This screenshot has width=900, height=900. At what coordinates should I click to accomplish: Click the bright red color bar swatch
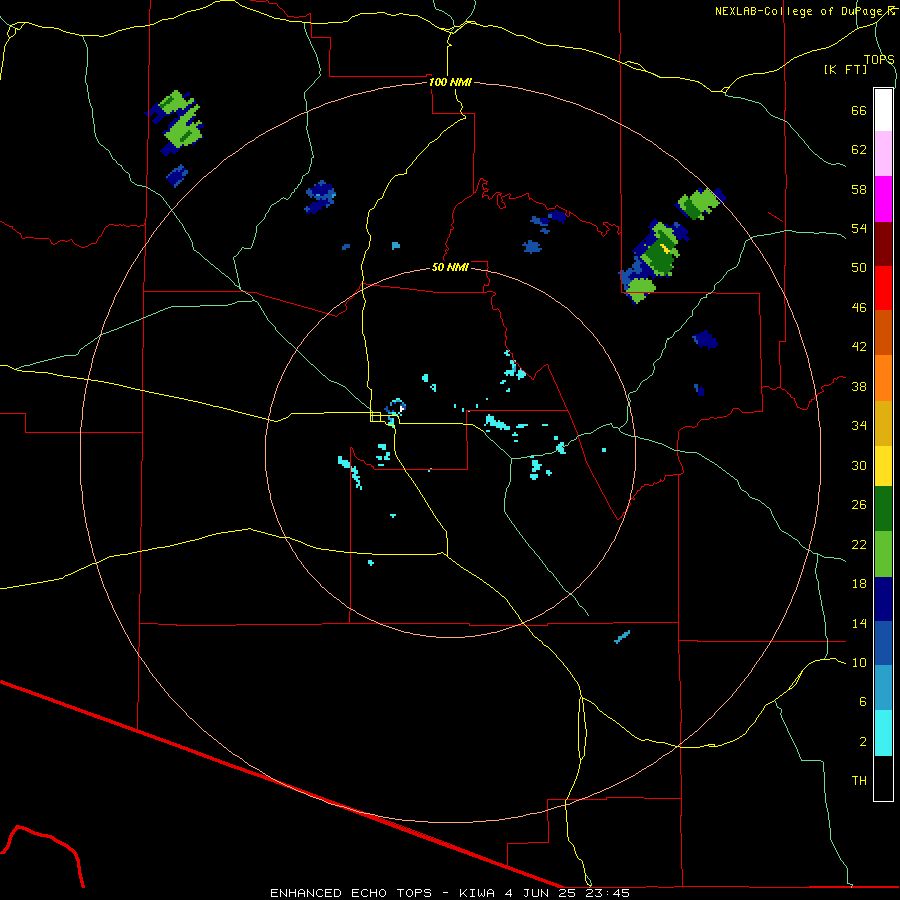883,288
